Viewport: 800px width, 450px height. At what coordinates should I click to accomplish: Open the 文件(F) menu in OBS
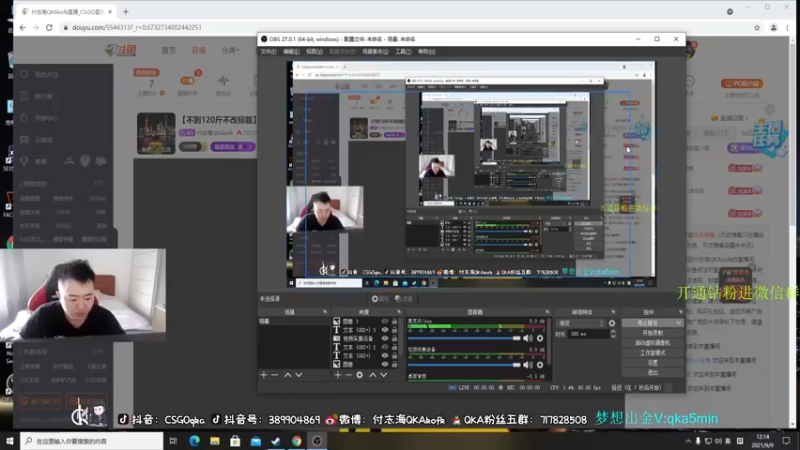coord(268,52)
